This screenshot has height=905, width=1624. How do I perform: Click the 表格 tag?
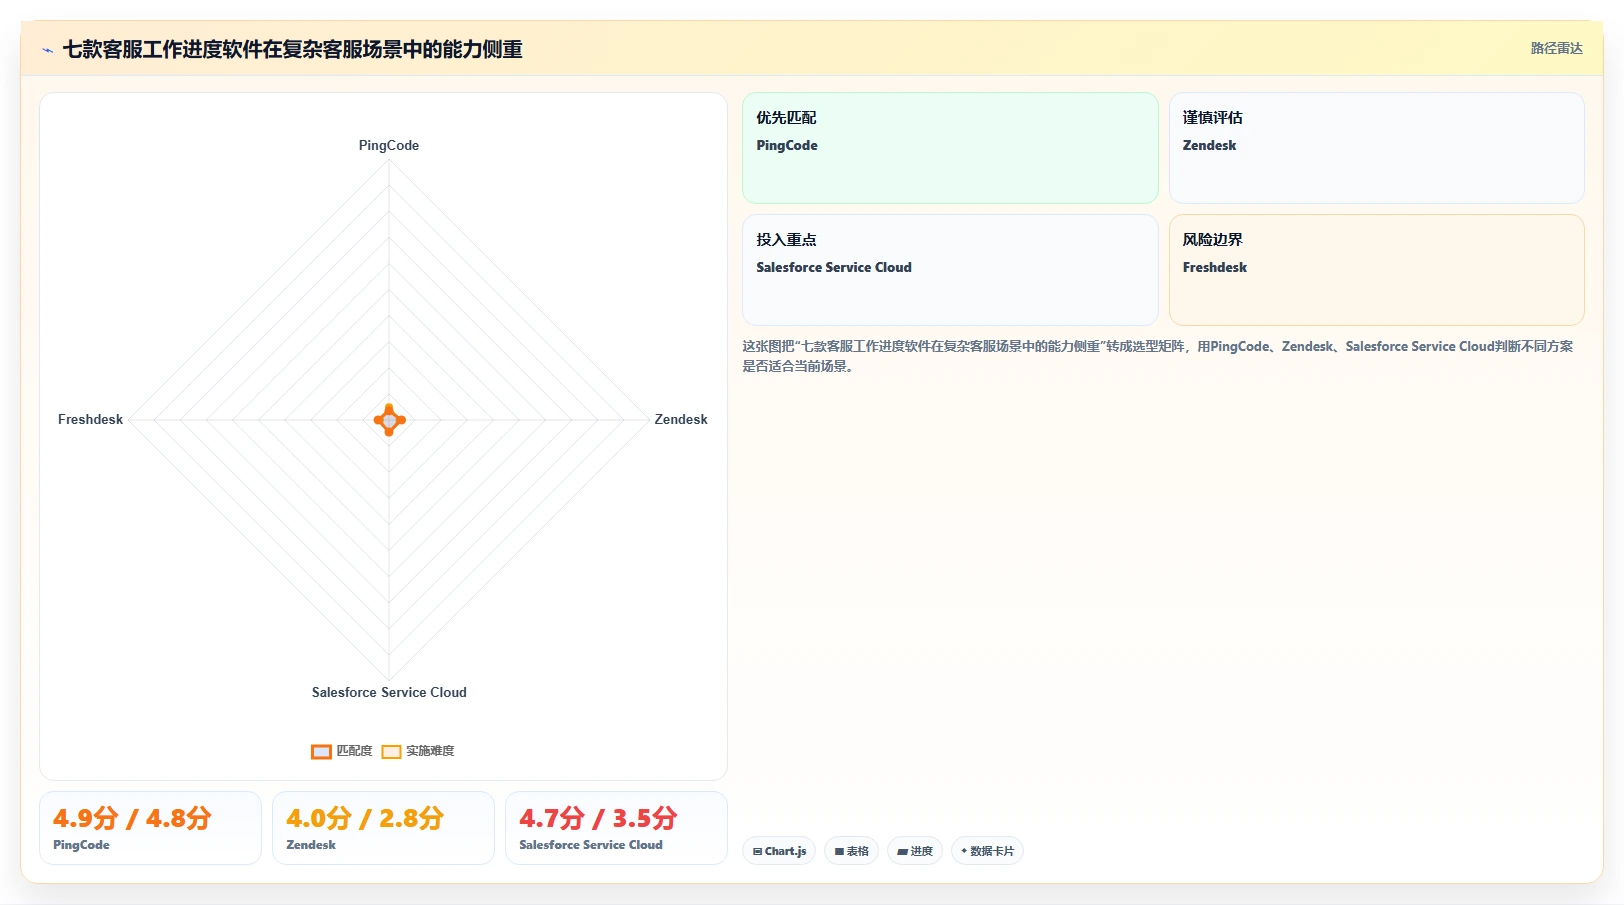click(851, 851)
